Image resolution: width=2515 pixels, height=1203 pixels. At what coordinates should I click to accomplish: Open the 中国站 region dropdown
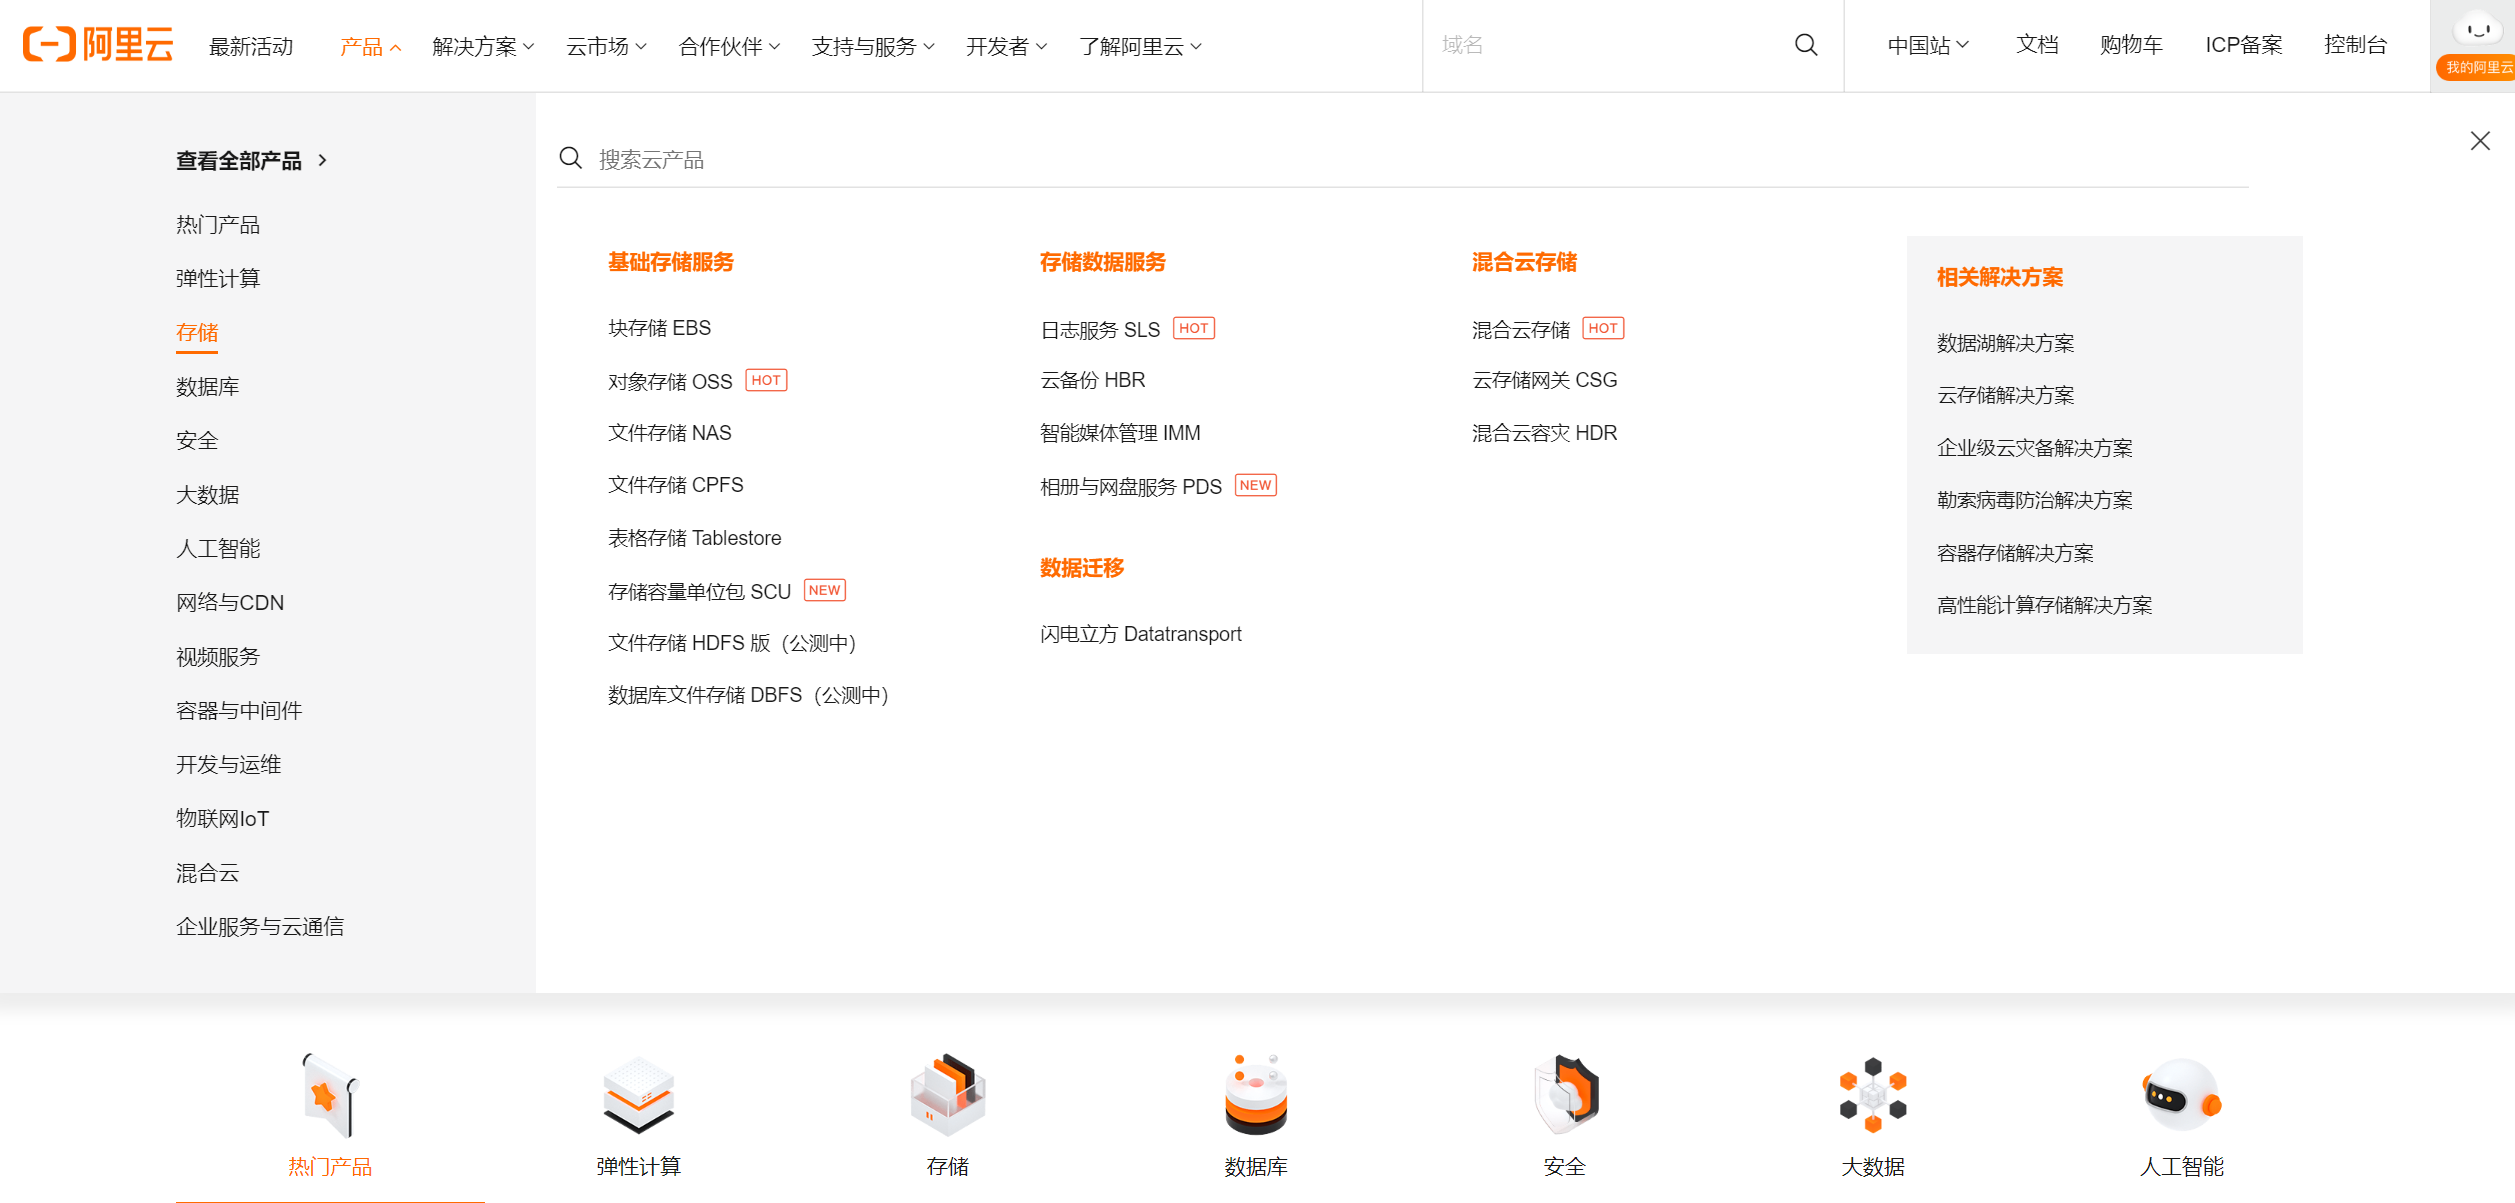(1928, 45)
